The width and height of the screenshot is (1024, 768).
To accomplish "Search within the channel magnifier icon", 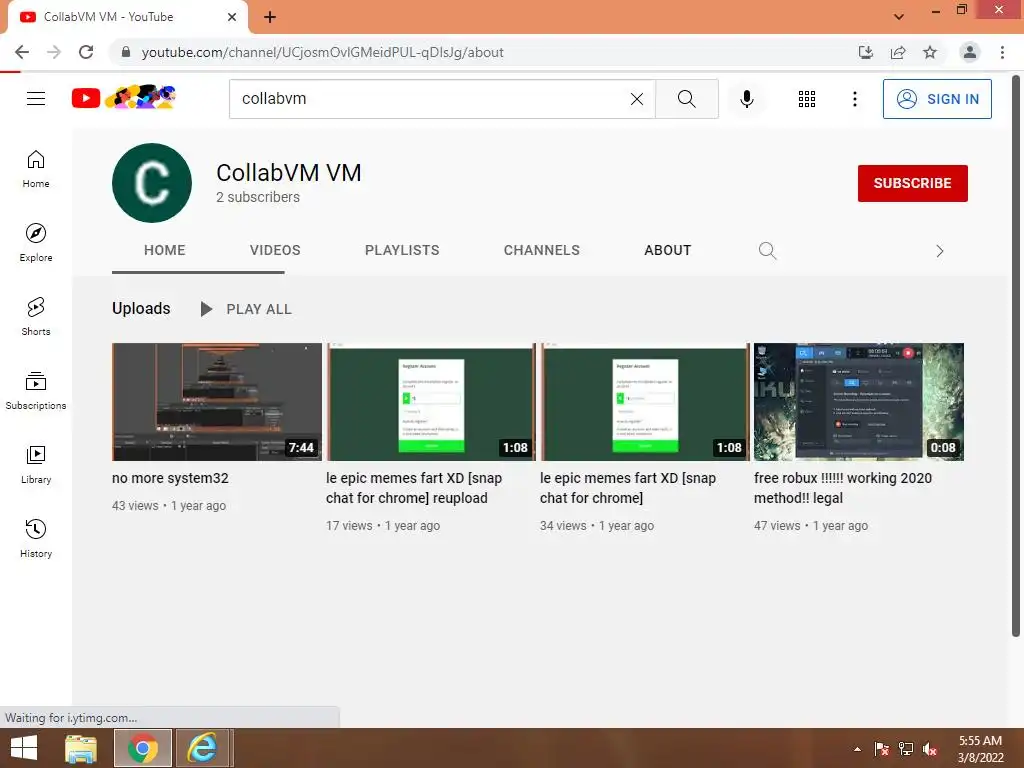I will (767, 251).
